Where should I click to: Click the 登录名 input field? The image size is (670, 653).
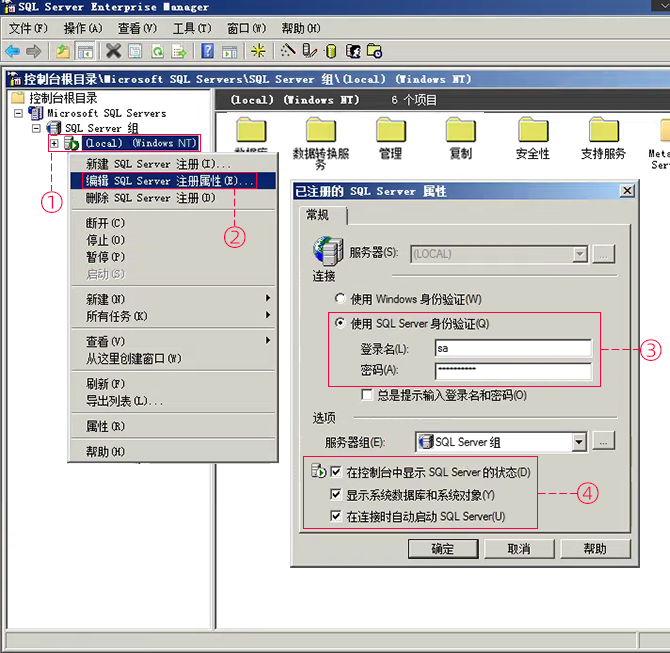pyautogui.click(x=512, y=349)
